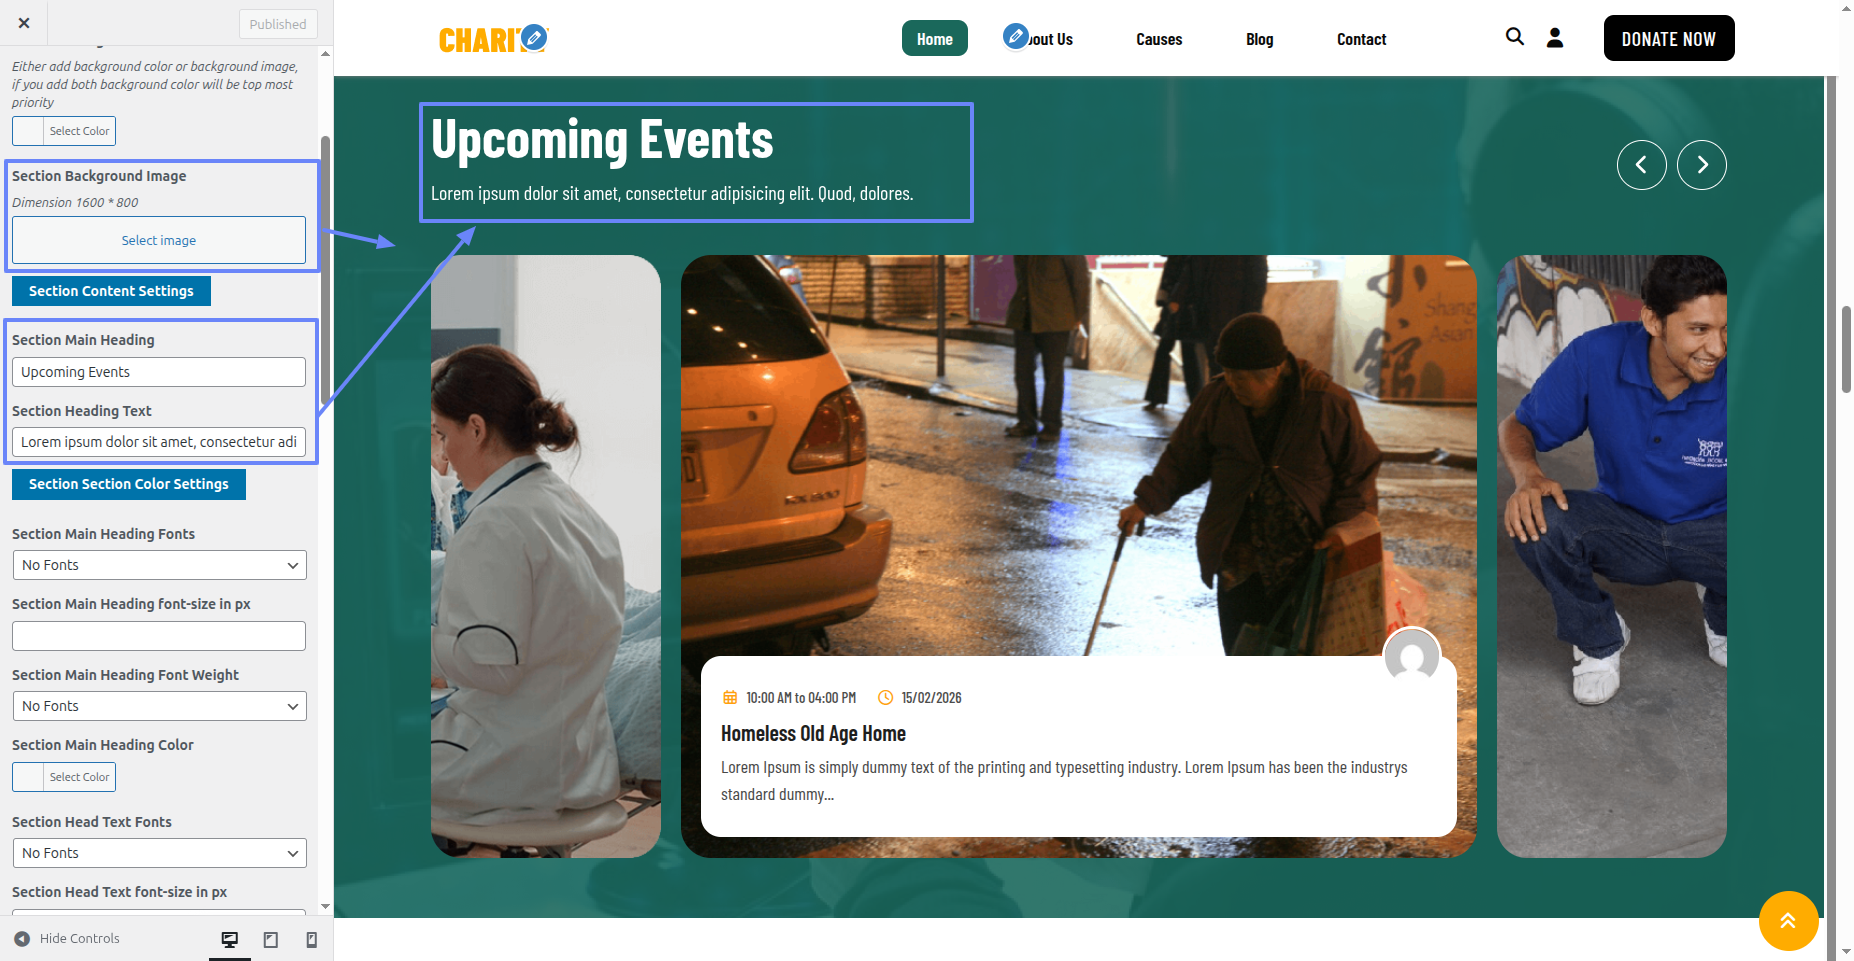Screen dimensions: 1854x961
Task: Click the scroll-to-top orange button
Action: point(1788,920)
